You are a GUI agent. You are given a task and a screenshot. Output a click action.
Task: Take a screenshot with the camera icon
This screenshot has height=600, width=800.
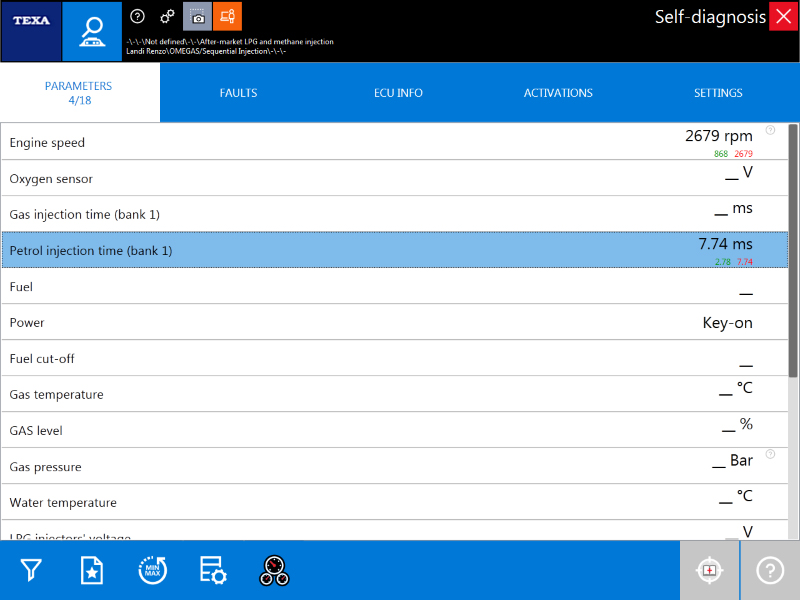[197, 17]
